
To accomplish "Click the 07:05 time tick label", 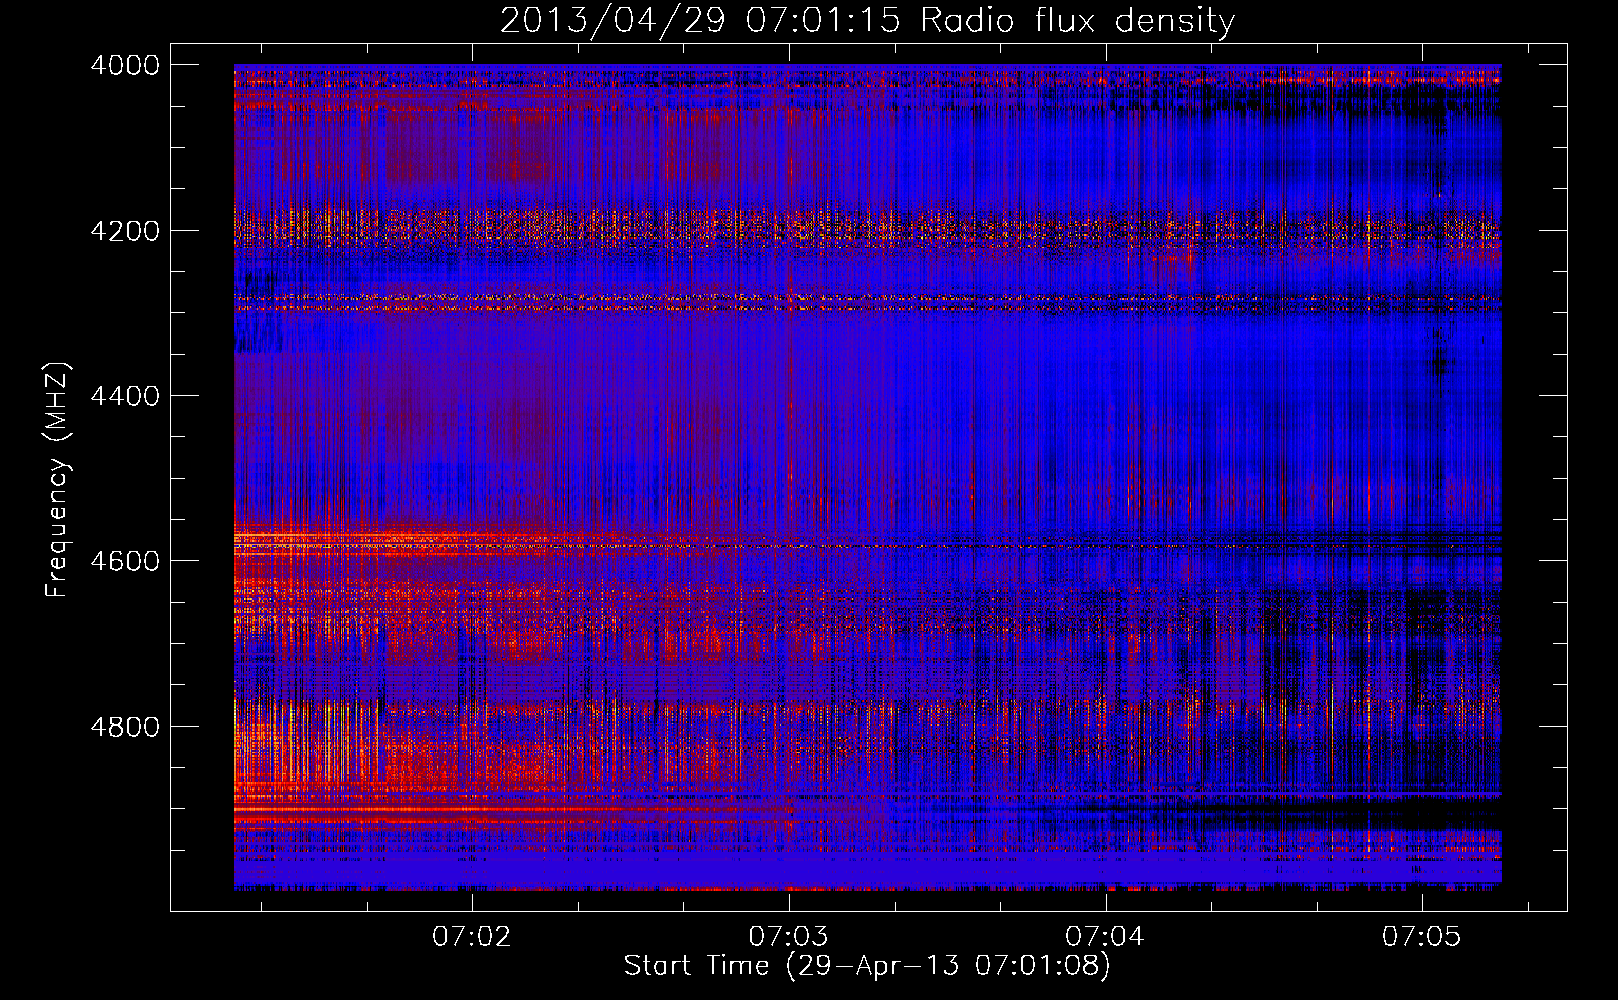I will [1422, 936].
